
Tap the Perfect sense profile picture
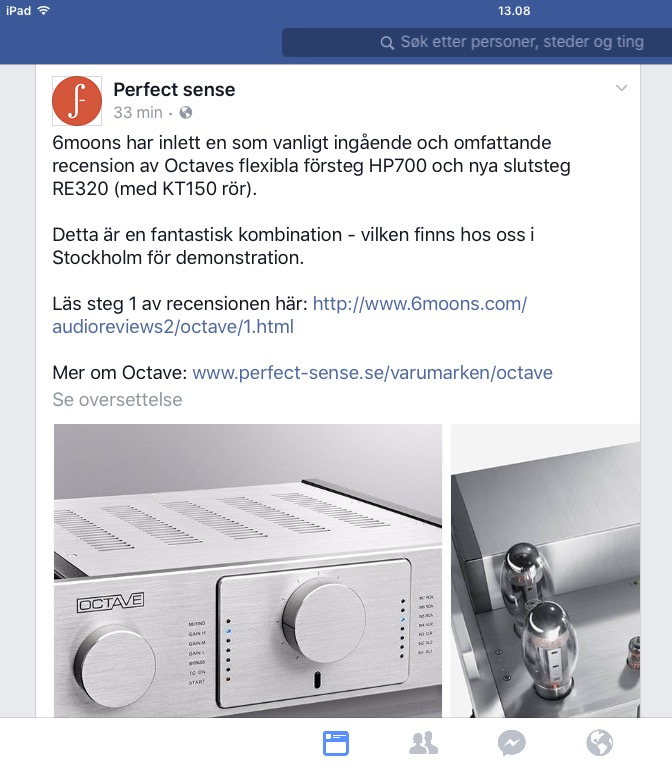click(77, 100)
